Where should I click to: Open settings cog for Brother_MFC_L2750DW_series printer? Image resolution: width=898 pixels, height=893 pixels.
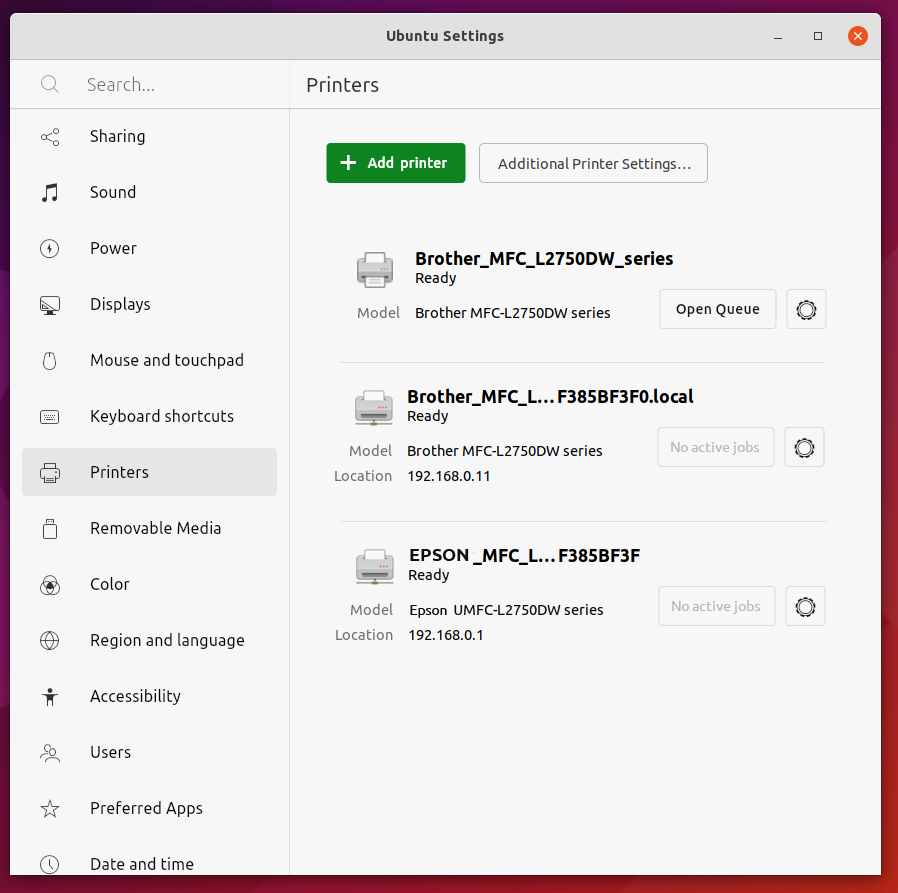(806, 309)
